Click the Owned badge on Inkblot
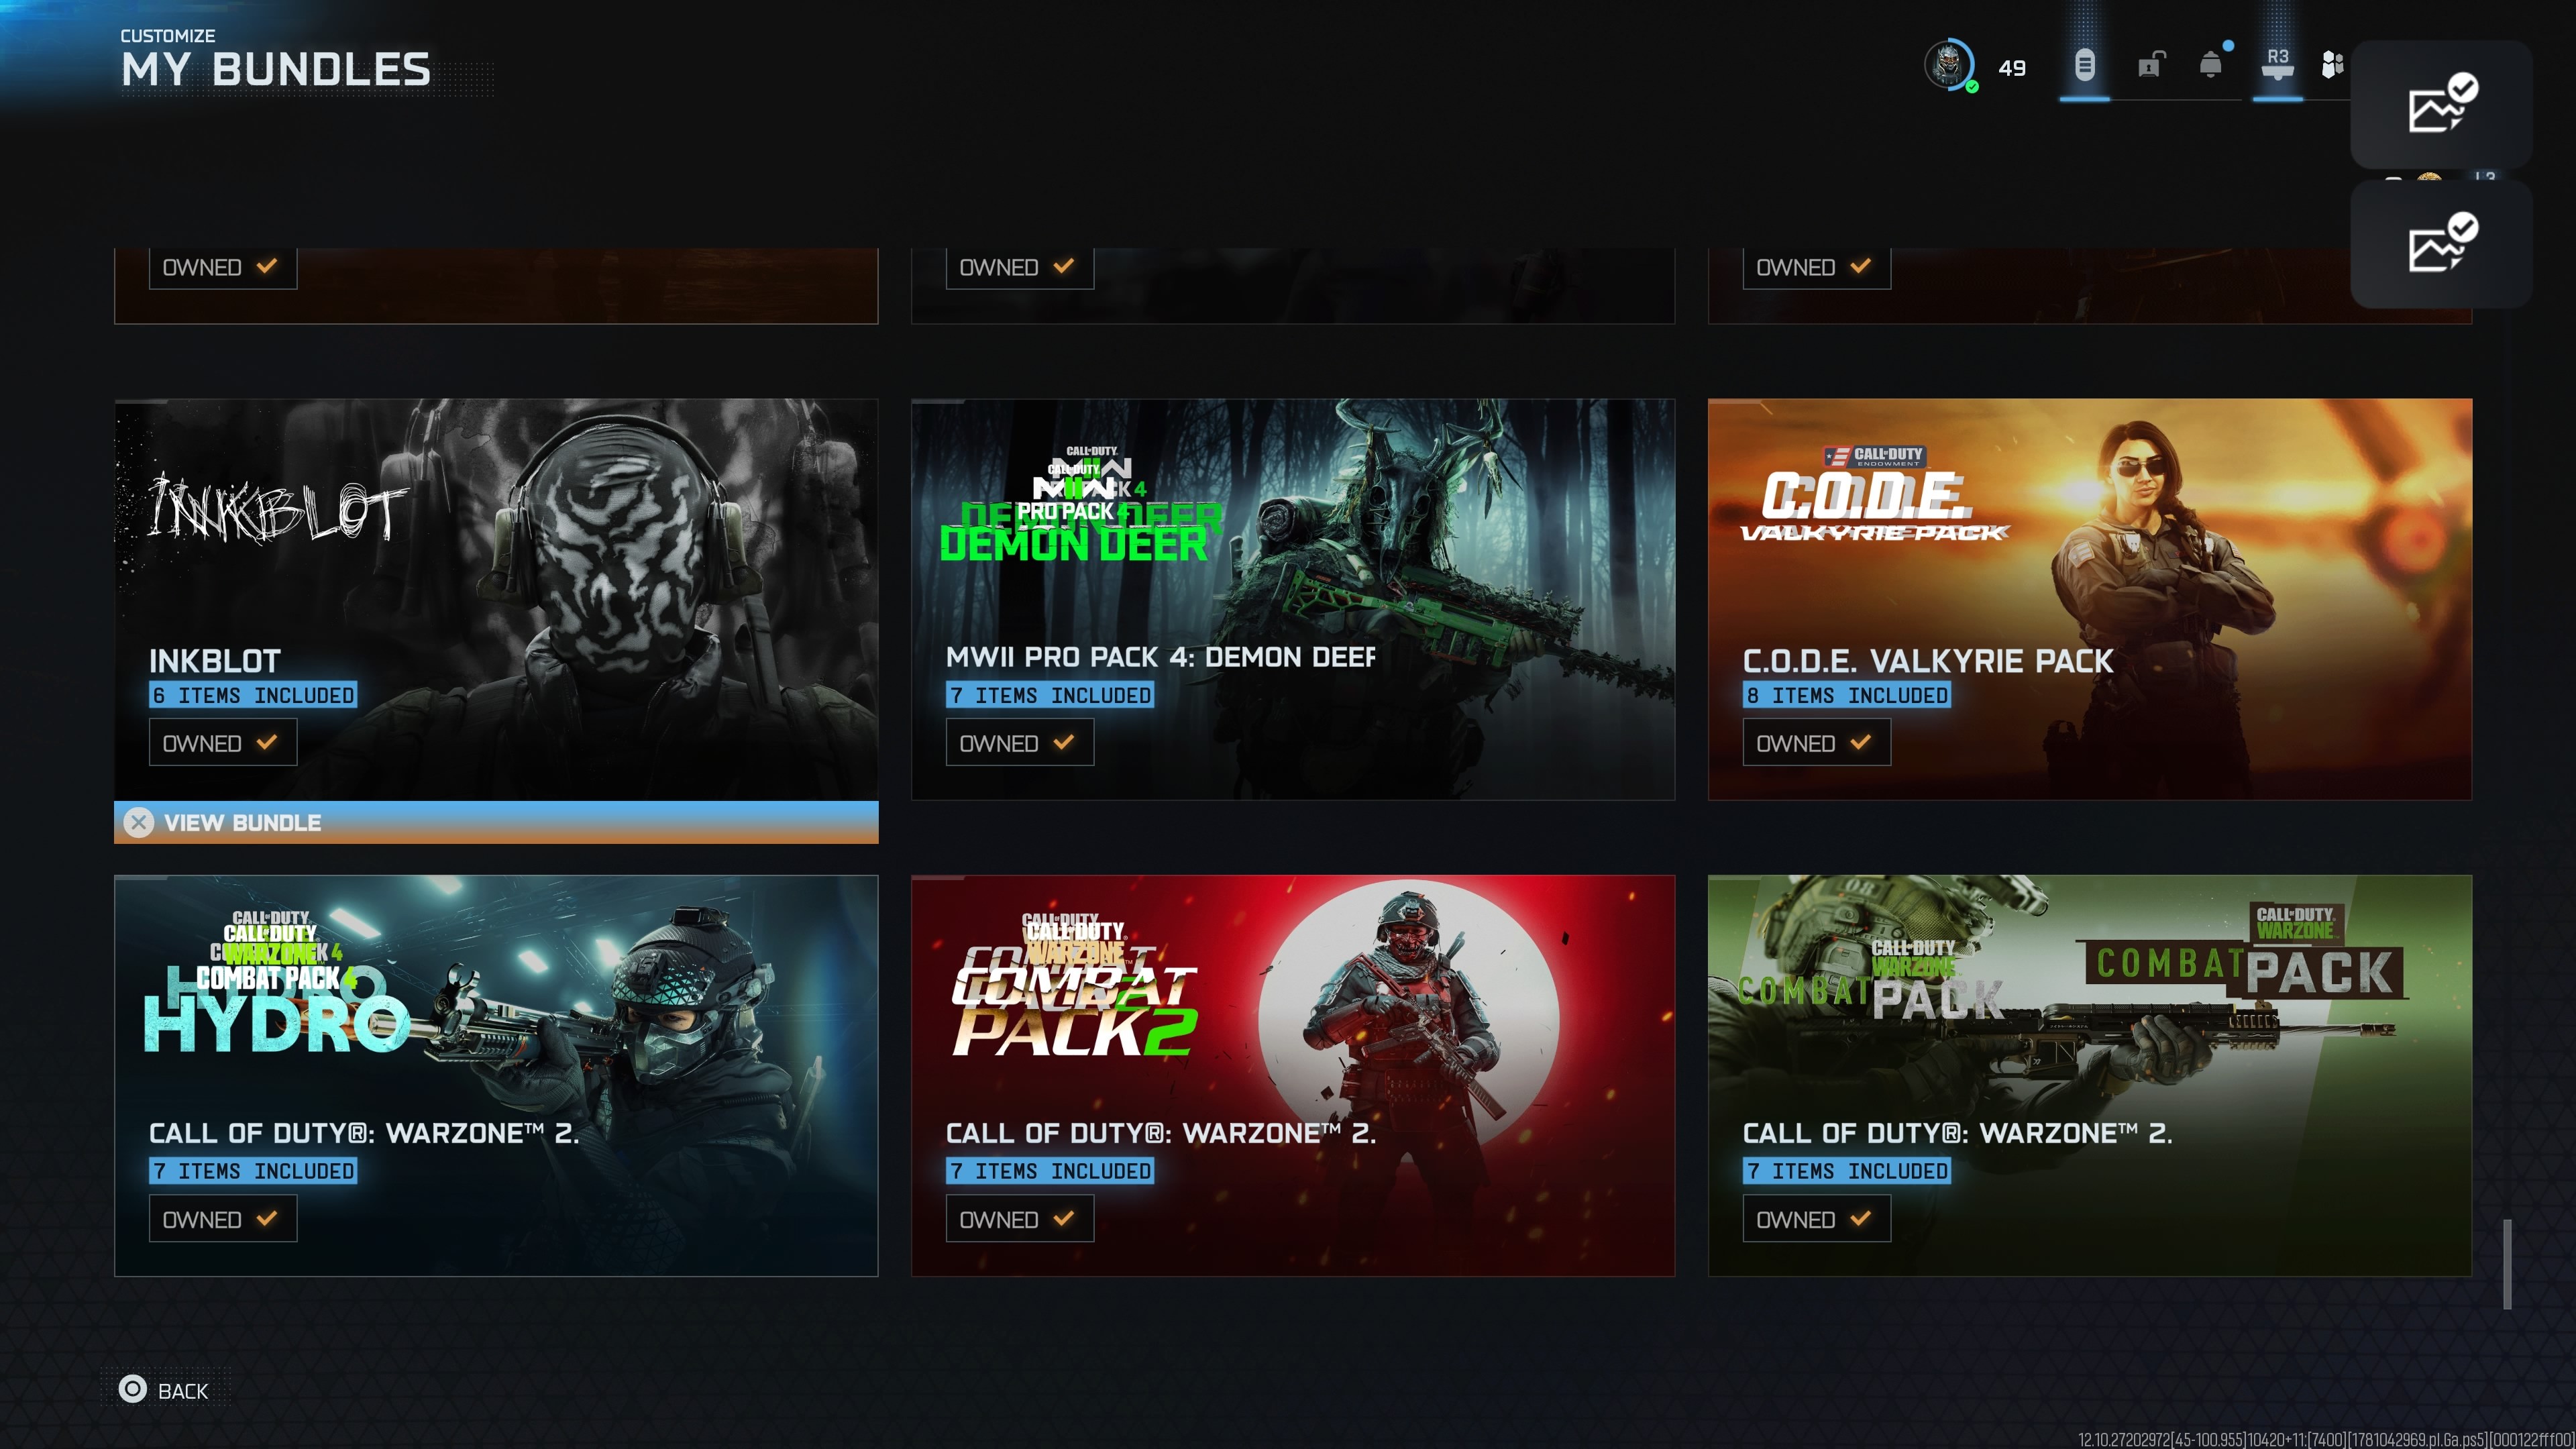 click(x=223, y=743)
